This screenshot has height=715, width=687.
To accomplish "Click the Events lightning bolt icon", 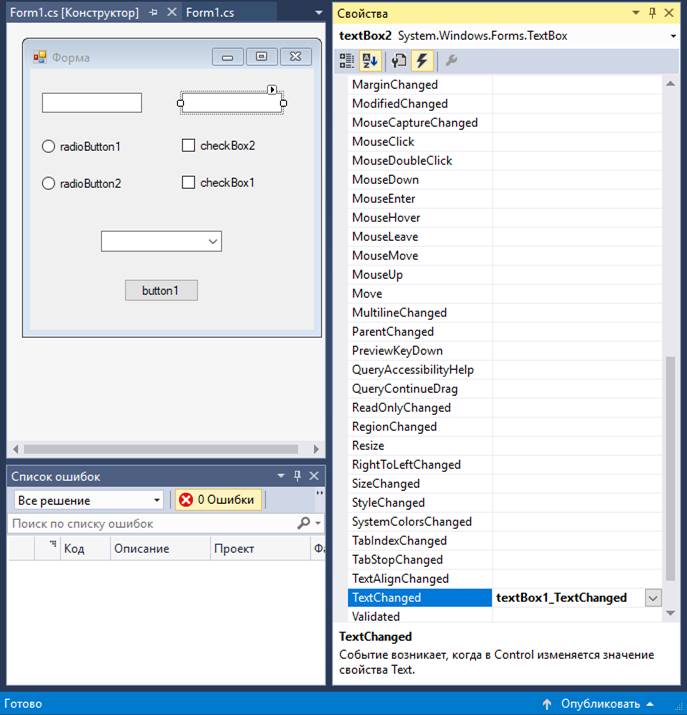I will (422, 61).
